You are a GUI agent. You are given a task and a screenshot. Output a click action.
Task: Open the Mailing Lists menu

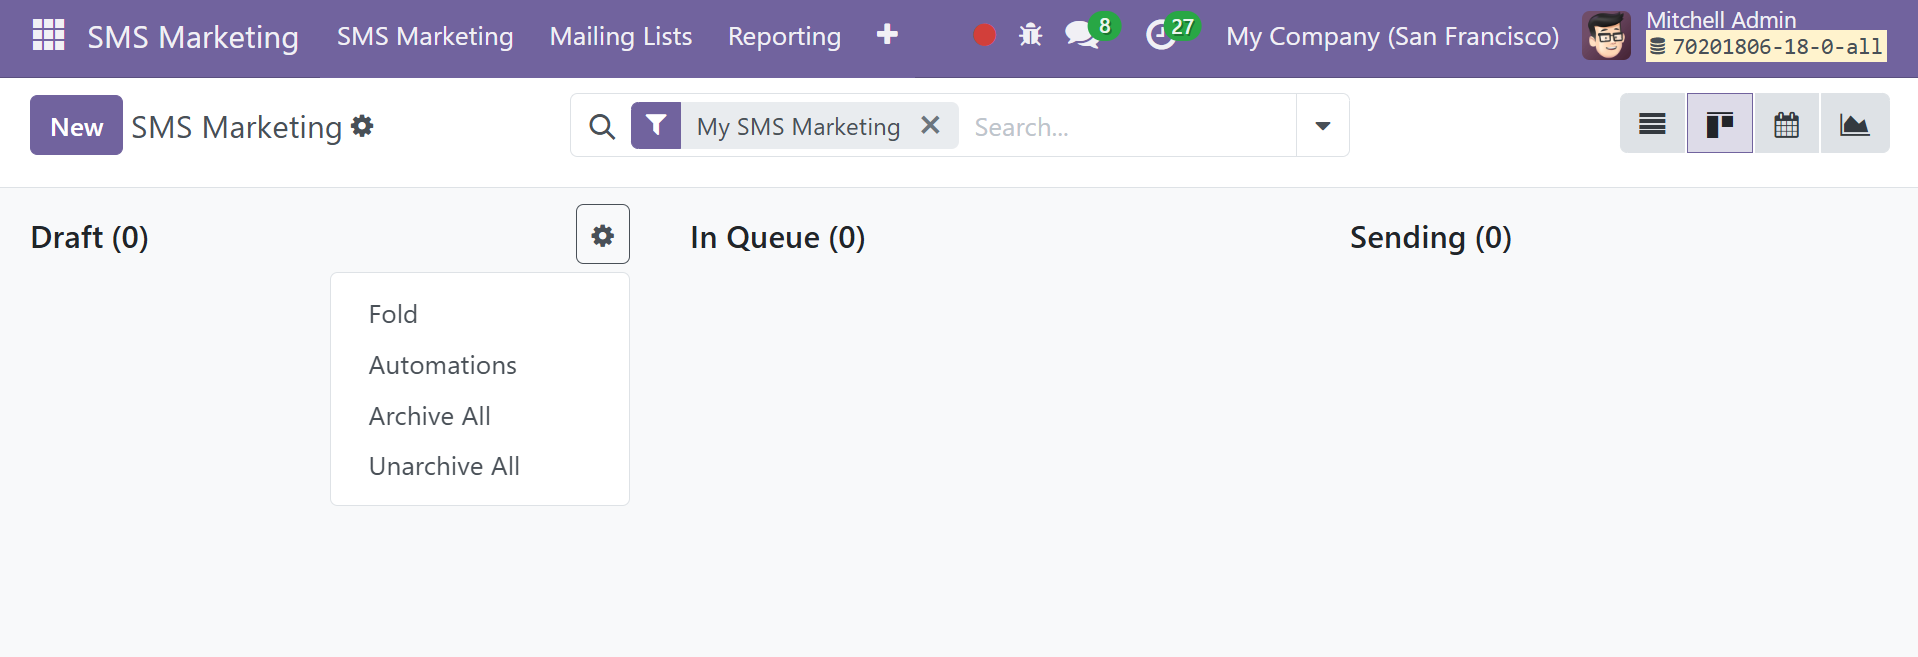click(621, 37)
